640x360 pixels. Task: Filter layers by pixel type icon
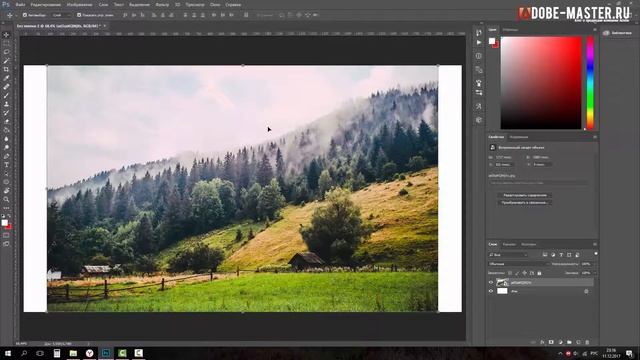[x=545, y=255]
